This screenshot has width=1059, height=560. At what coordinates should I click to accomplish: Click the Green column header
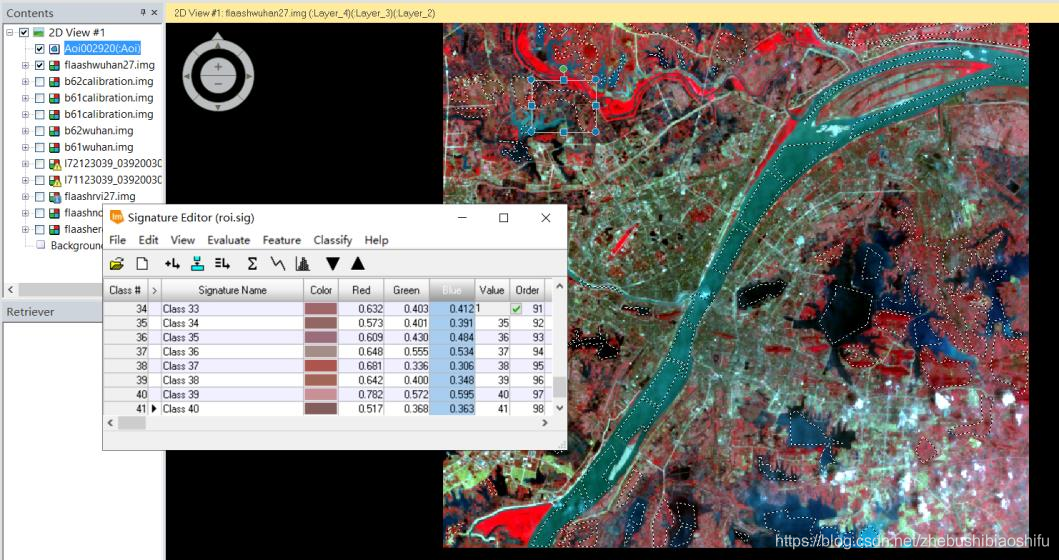(407, 290)
